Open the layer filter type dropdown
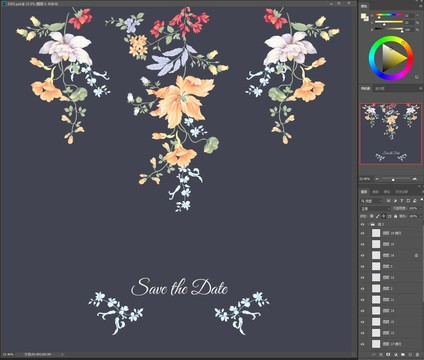 [x=371, y=201]
